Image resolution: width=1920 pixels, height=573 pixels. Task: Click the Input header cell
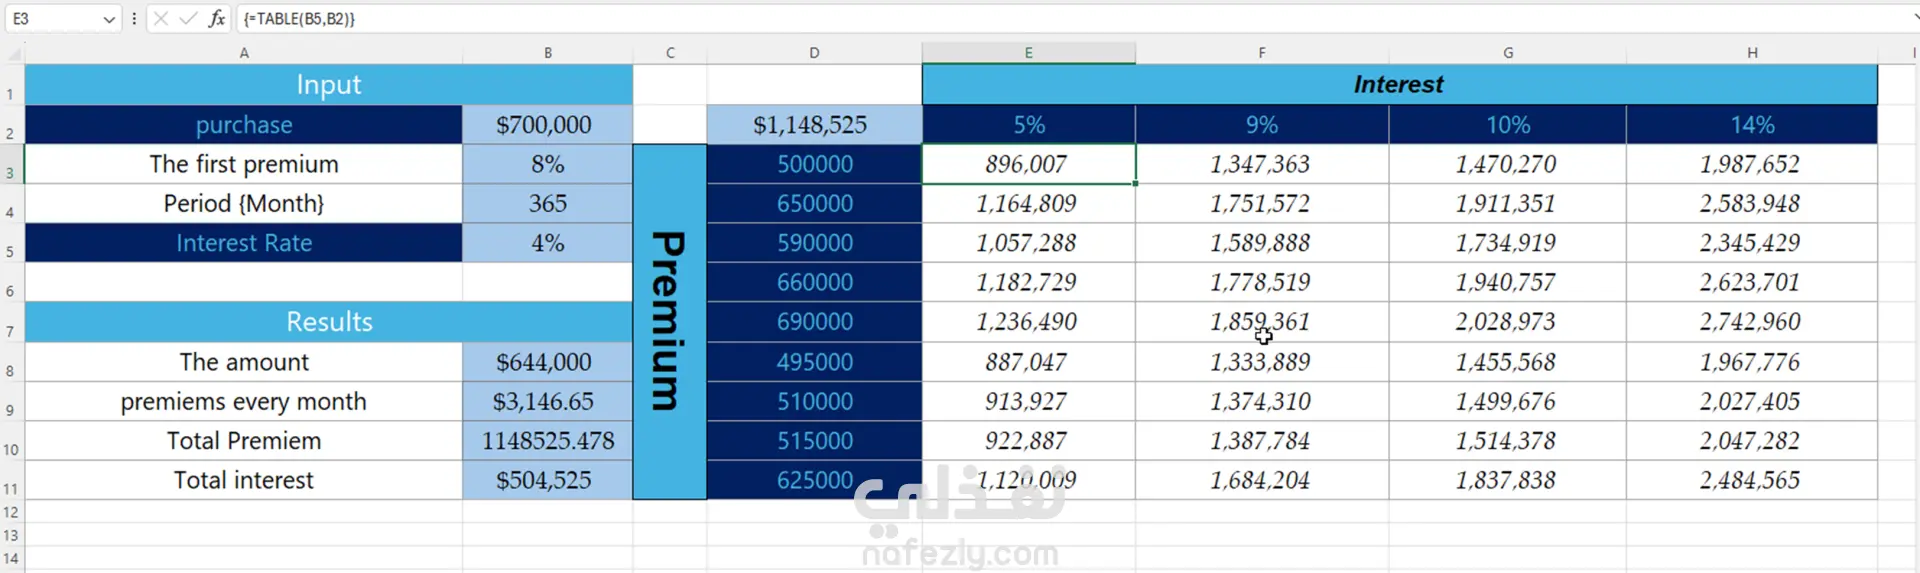coord(329,85)
